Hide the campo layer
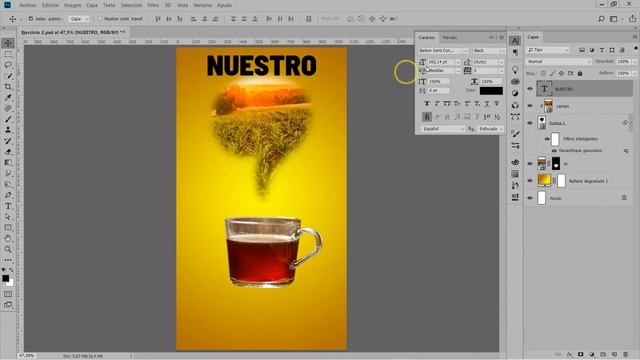Screen dimensions: 640x360 (530, 106)
